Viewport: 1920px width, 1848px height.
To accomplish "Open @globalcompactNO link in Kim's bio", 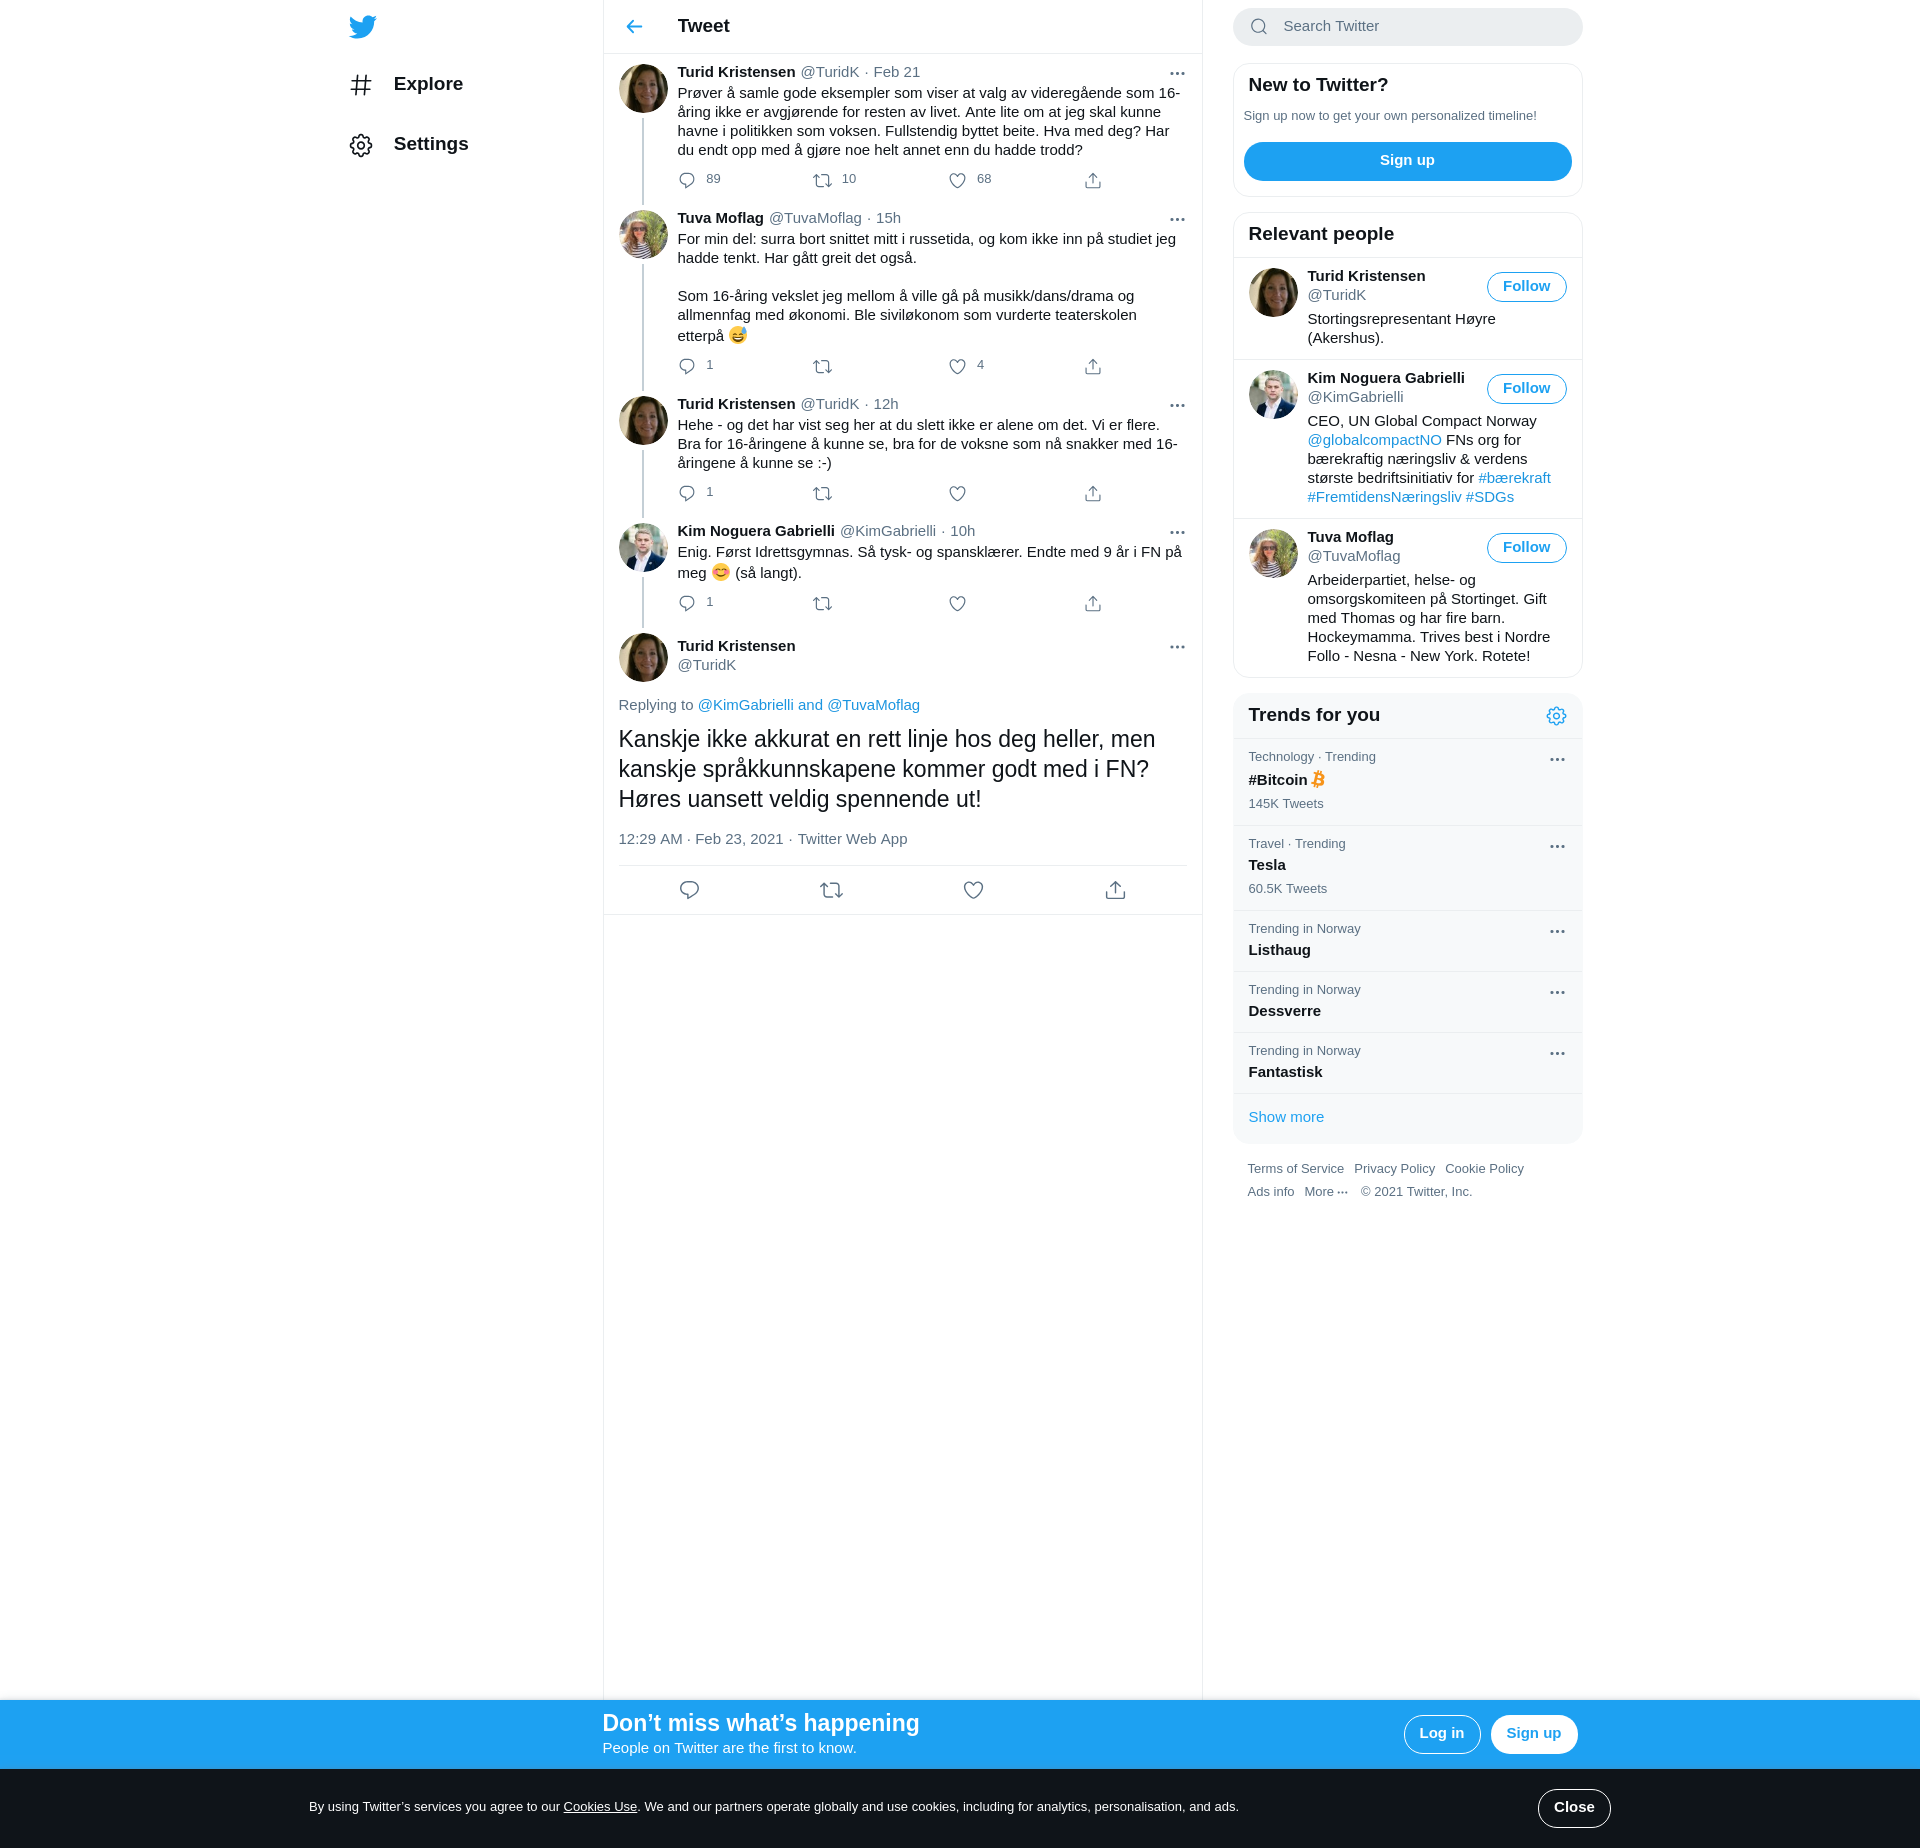I will [x=1374, y=440].
